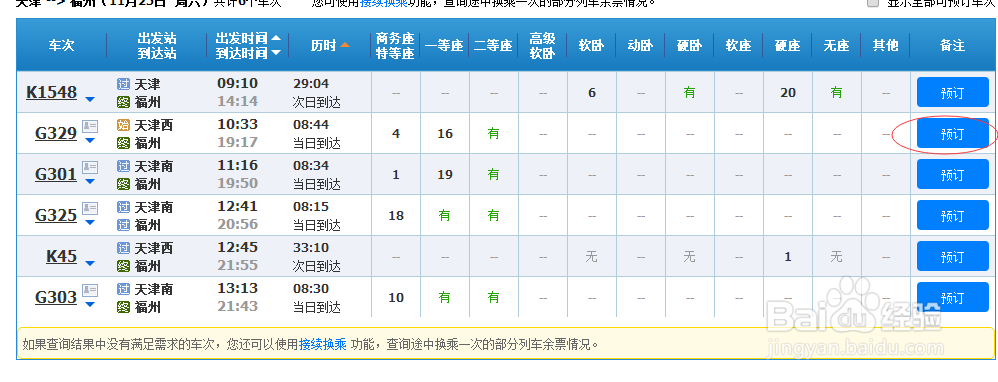Open train G325 details link
The height and width of the screenshot is (382, 998).
(56, 215)
